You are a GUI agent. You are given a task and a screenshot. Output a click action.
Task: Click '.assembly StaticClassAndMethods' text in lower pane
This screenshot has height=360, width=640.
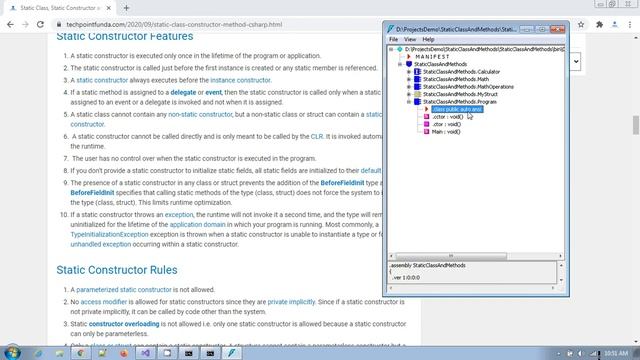tap(427, 265)
